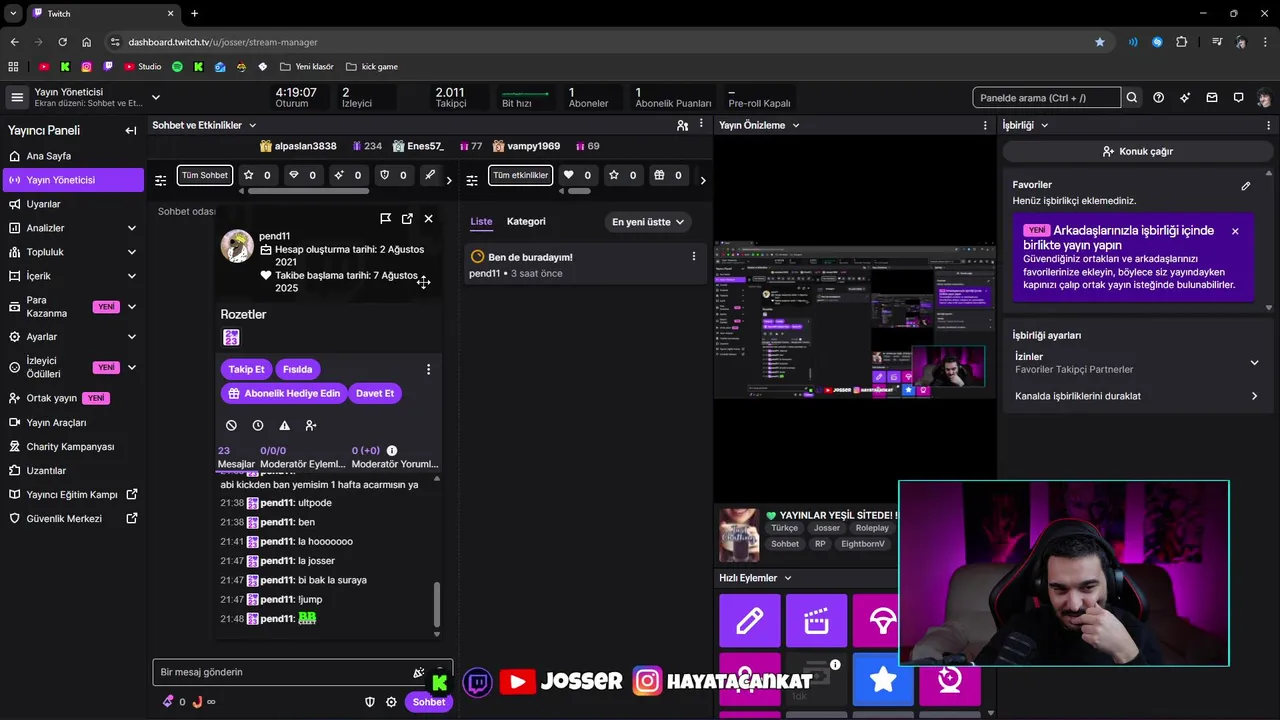Switch to the Kategori tab
1280x720 pixels.
[x=526, y=221]
